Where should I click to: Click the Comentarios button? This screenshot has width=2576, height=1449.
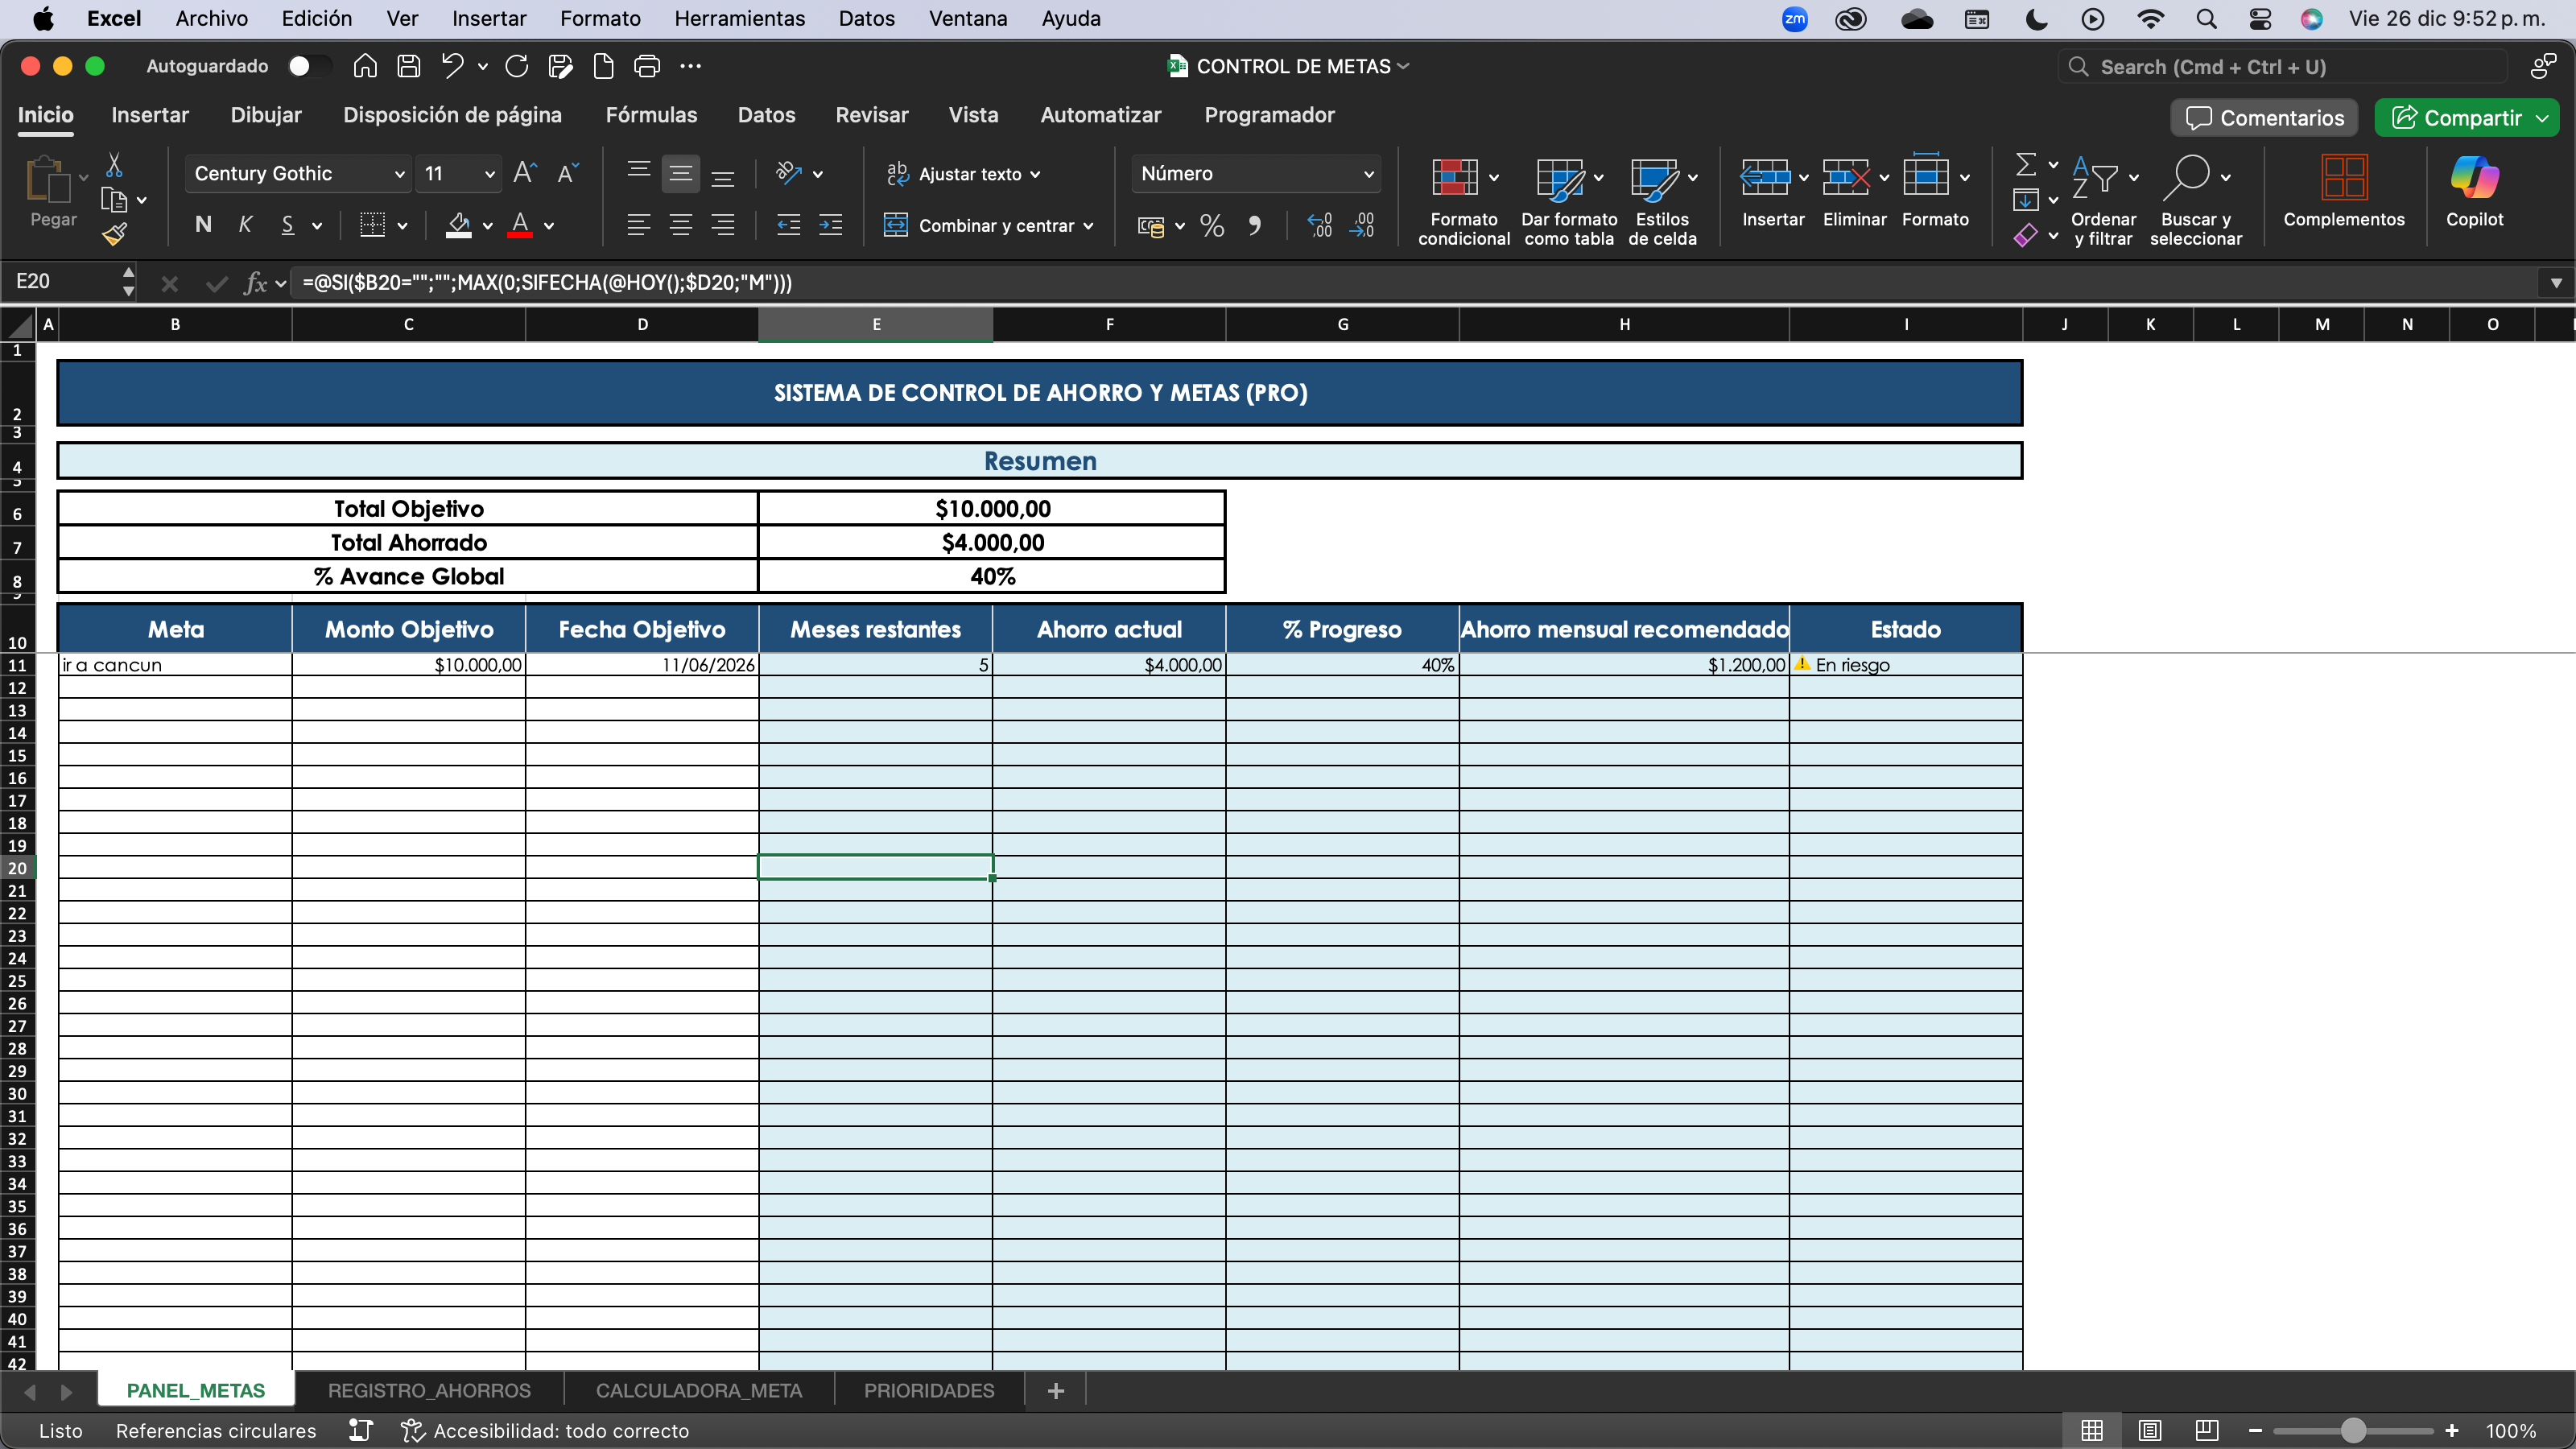2264,118
